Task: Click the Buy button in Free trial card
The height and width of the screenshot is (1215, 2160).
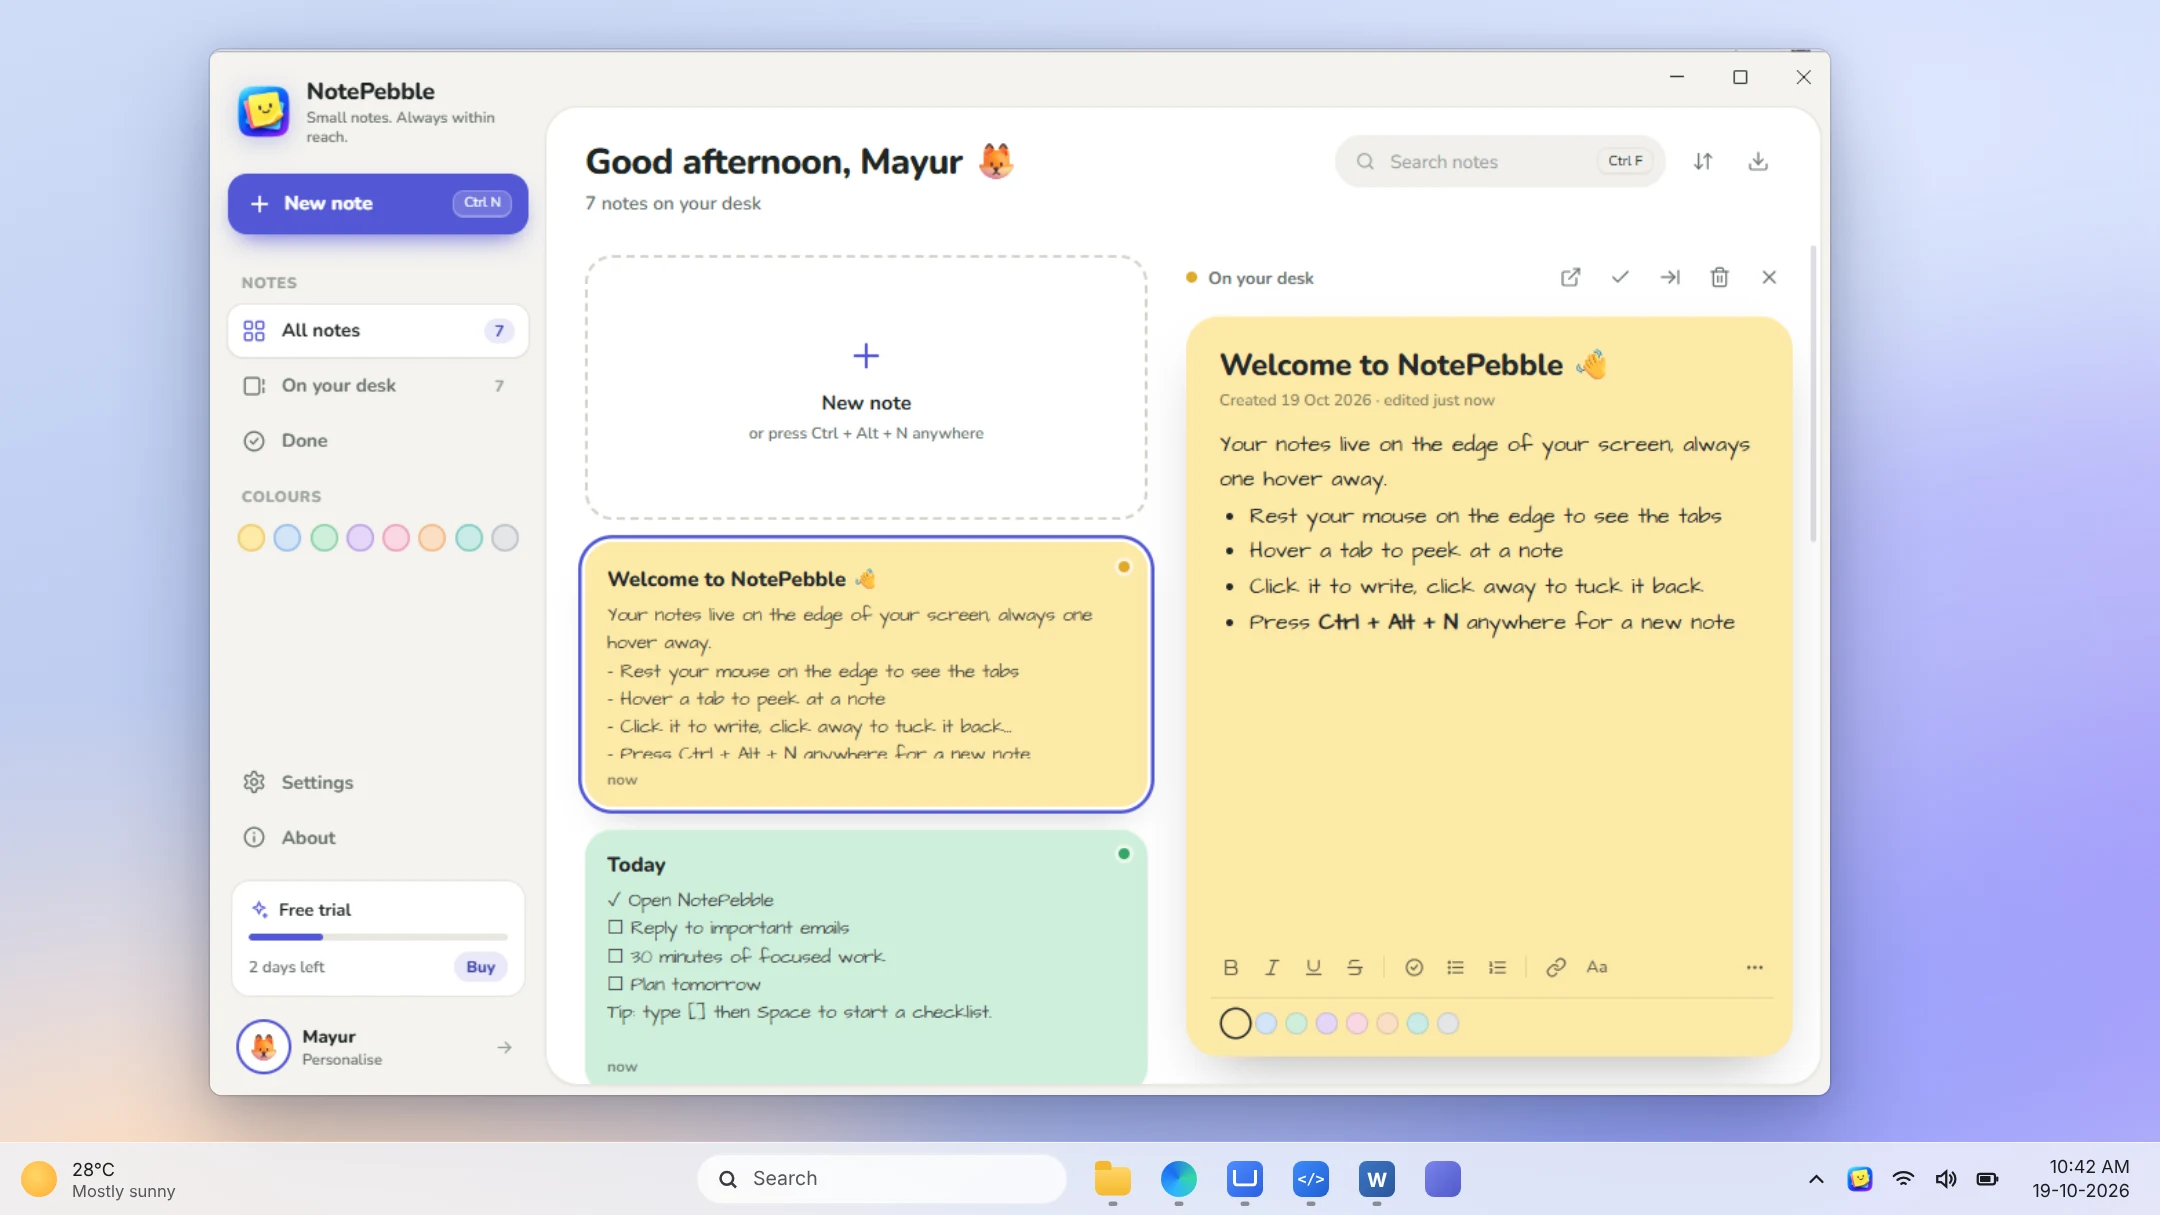Action: tap(480, 967)
